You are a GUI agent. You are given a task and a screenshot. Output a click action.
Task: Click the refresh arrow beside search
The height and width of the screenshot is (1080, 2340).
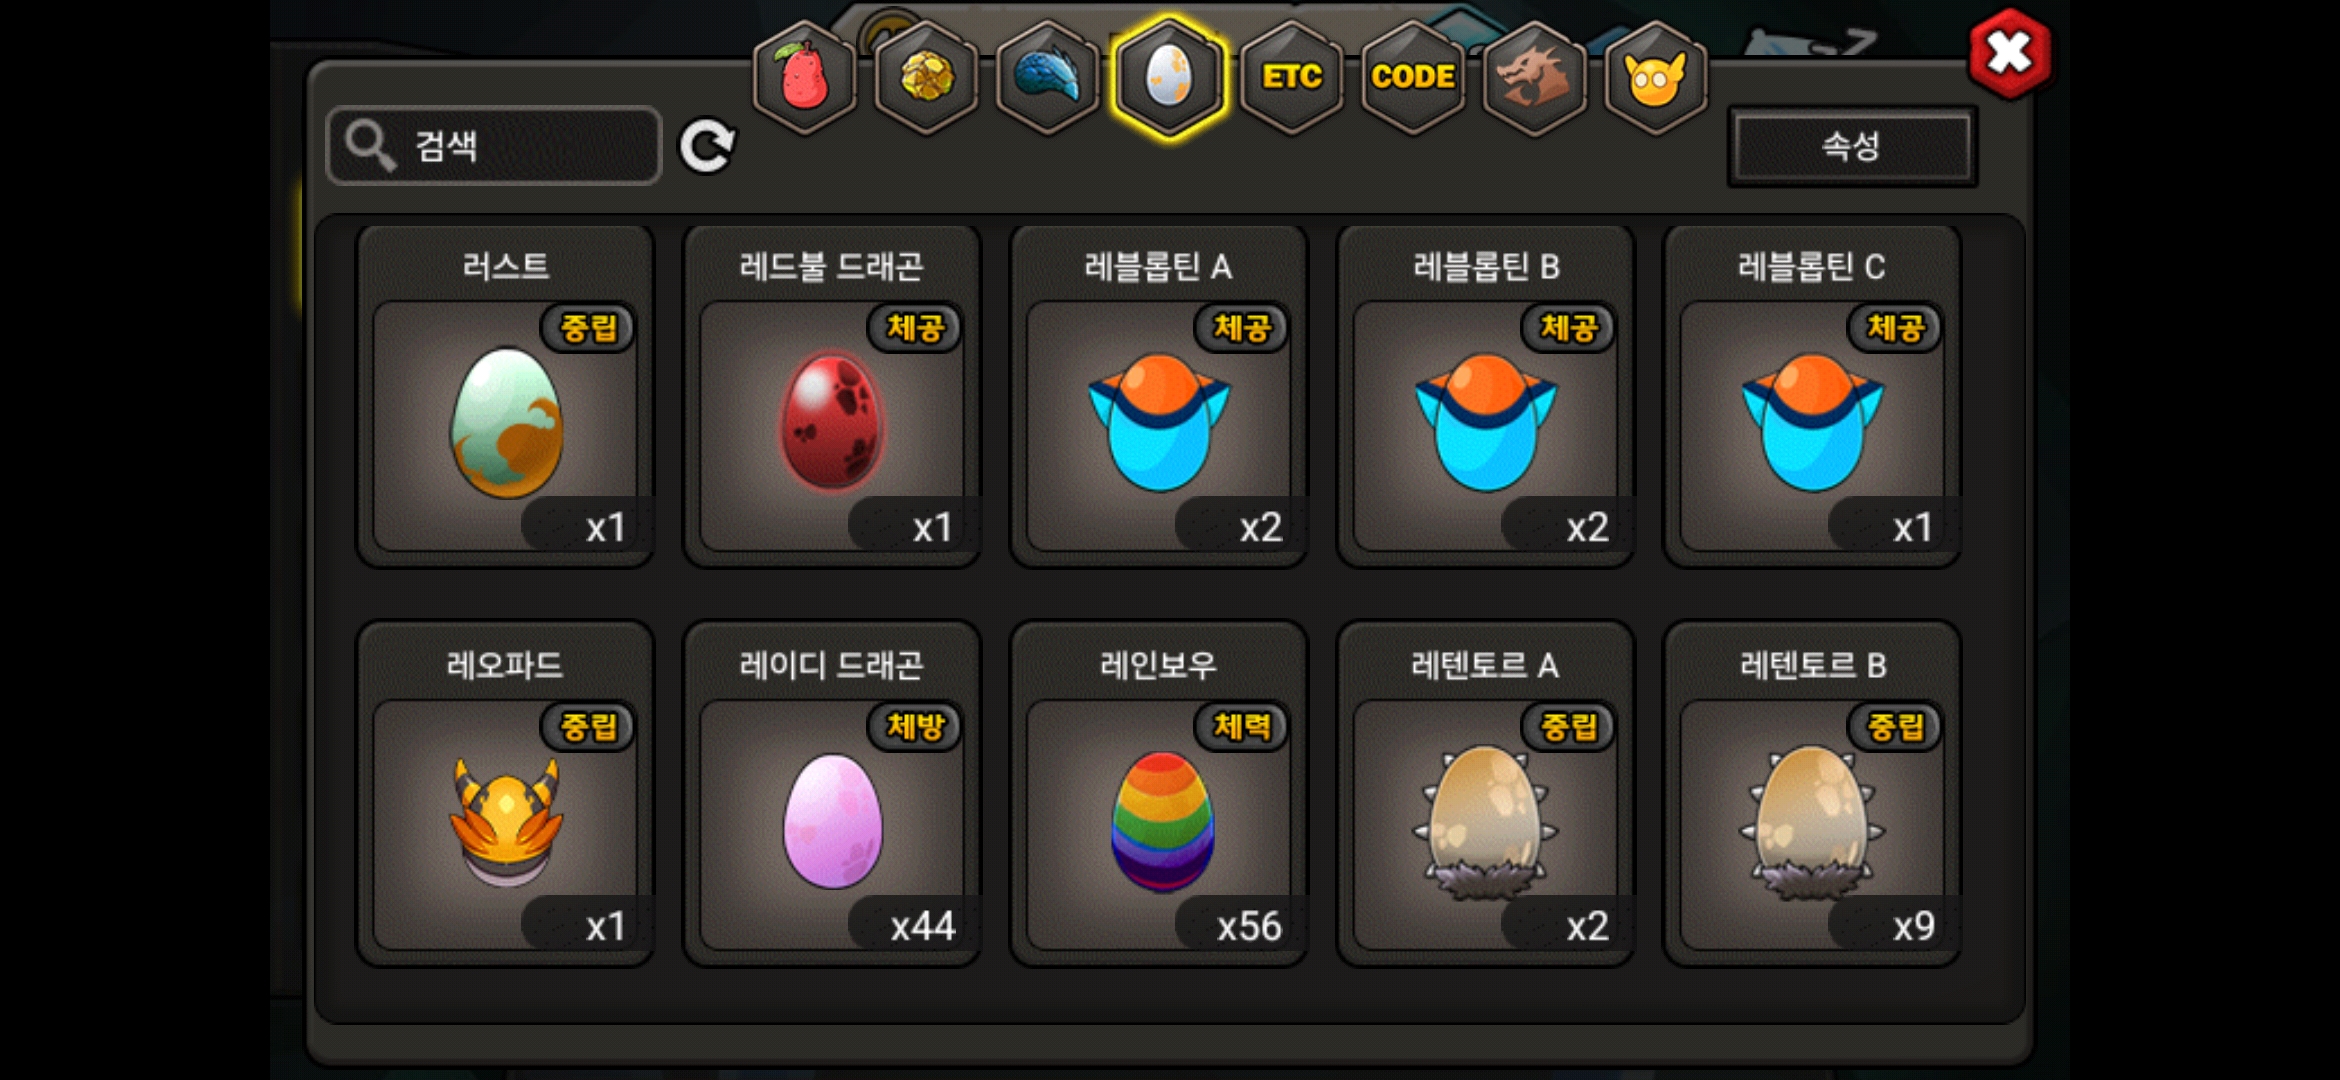click(x=707, y=146)
